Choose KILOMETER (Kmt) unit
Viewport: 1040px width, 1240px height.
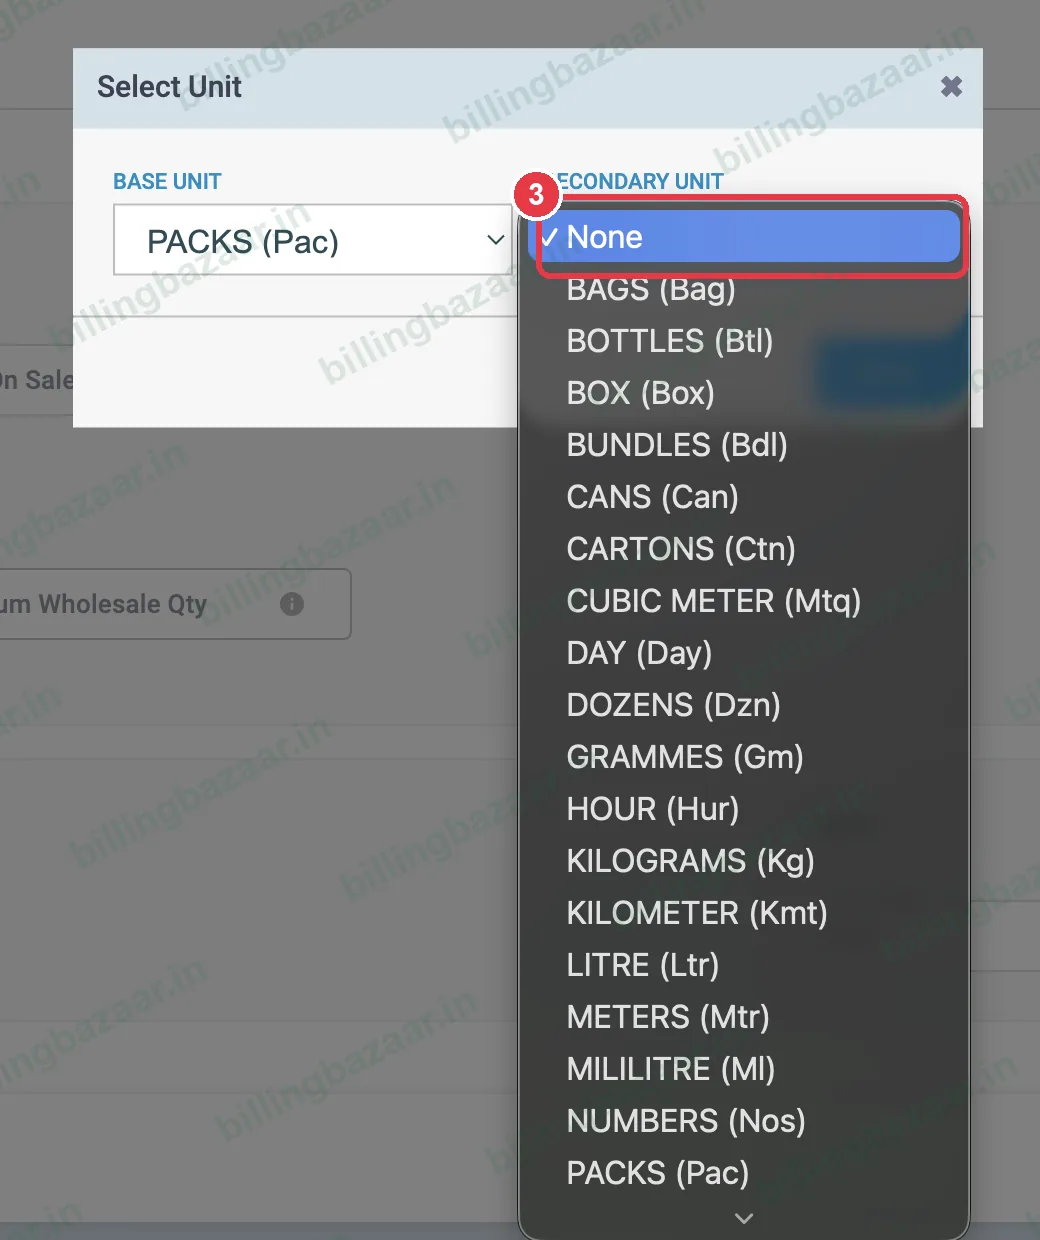coord(744,913)
